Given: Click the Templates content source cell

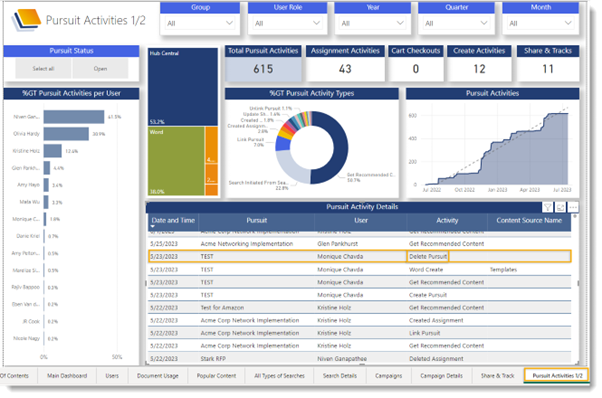Looking at the screenshot, I should coord(503,269).
